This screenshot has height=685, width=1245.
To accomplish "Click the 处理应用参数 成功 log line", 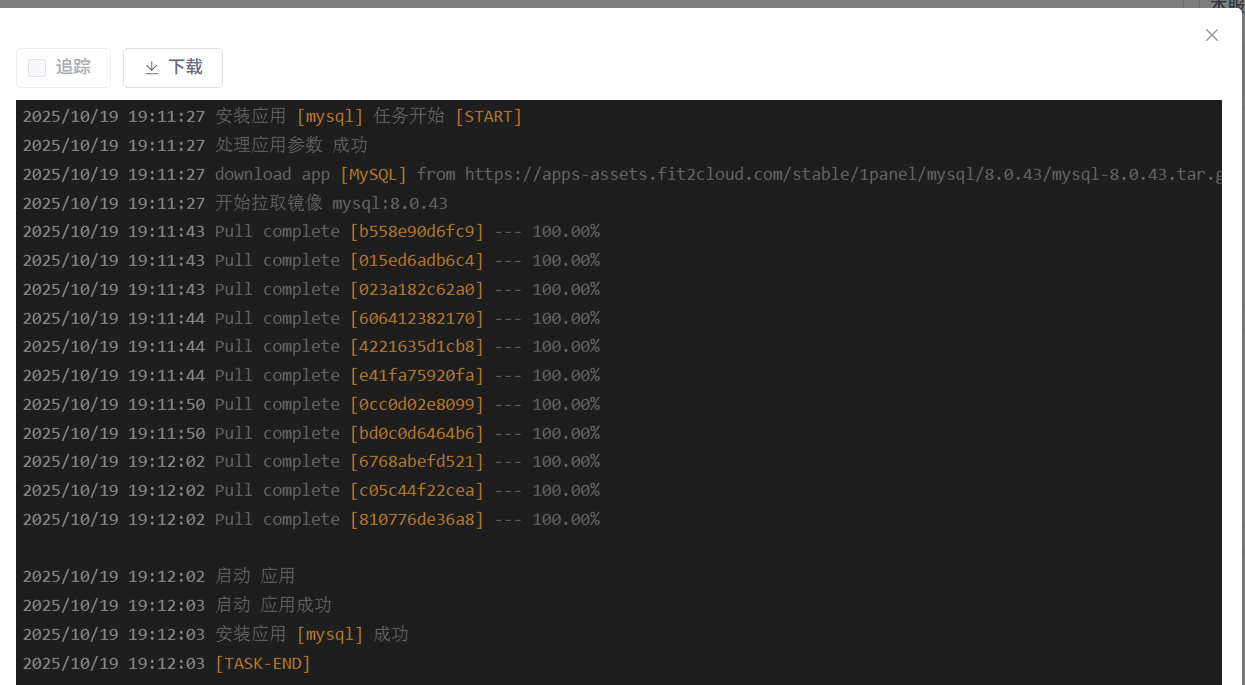I will pyautogui.click(x=291, y=146).
